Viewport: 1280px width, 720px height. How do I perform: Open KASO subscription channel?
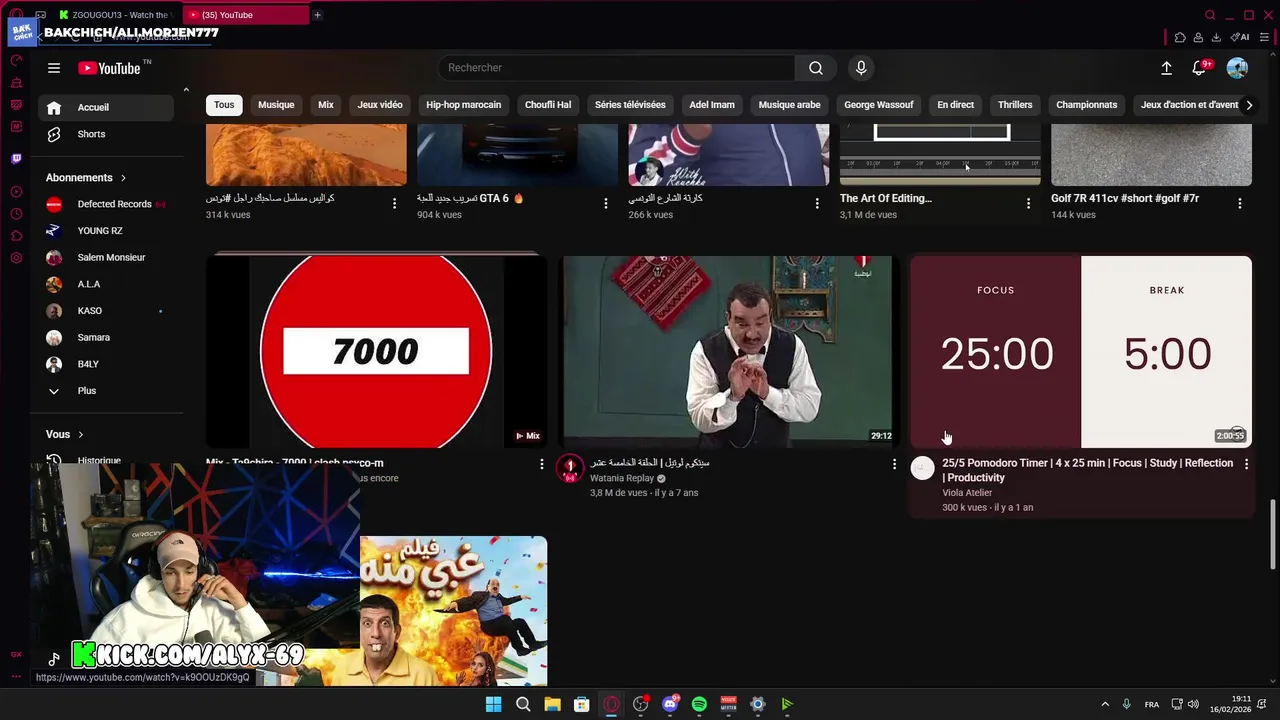[106, 311]
